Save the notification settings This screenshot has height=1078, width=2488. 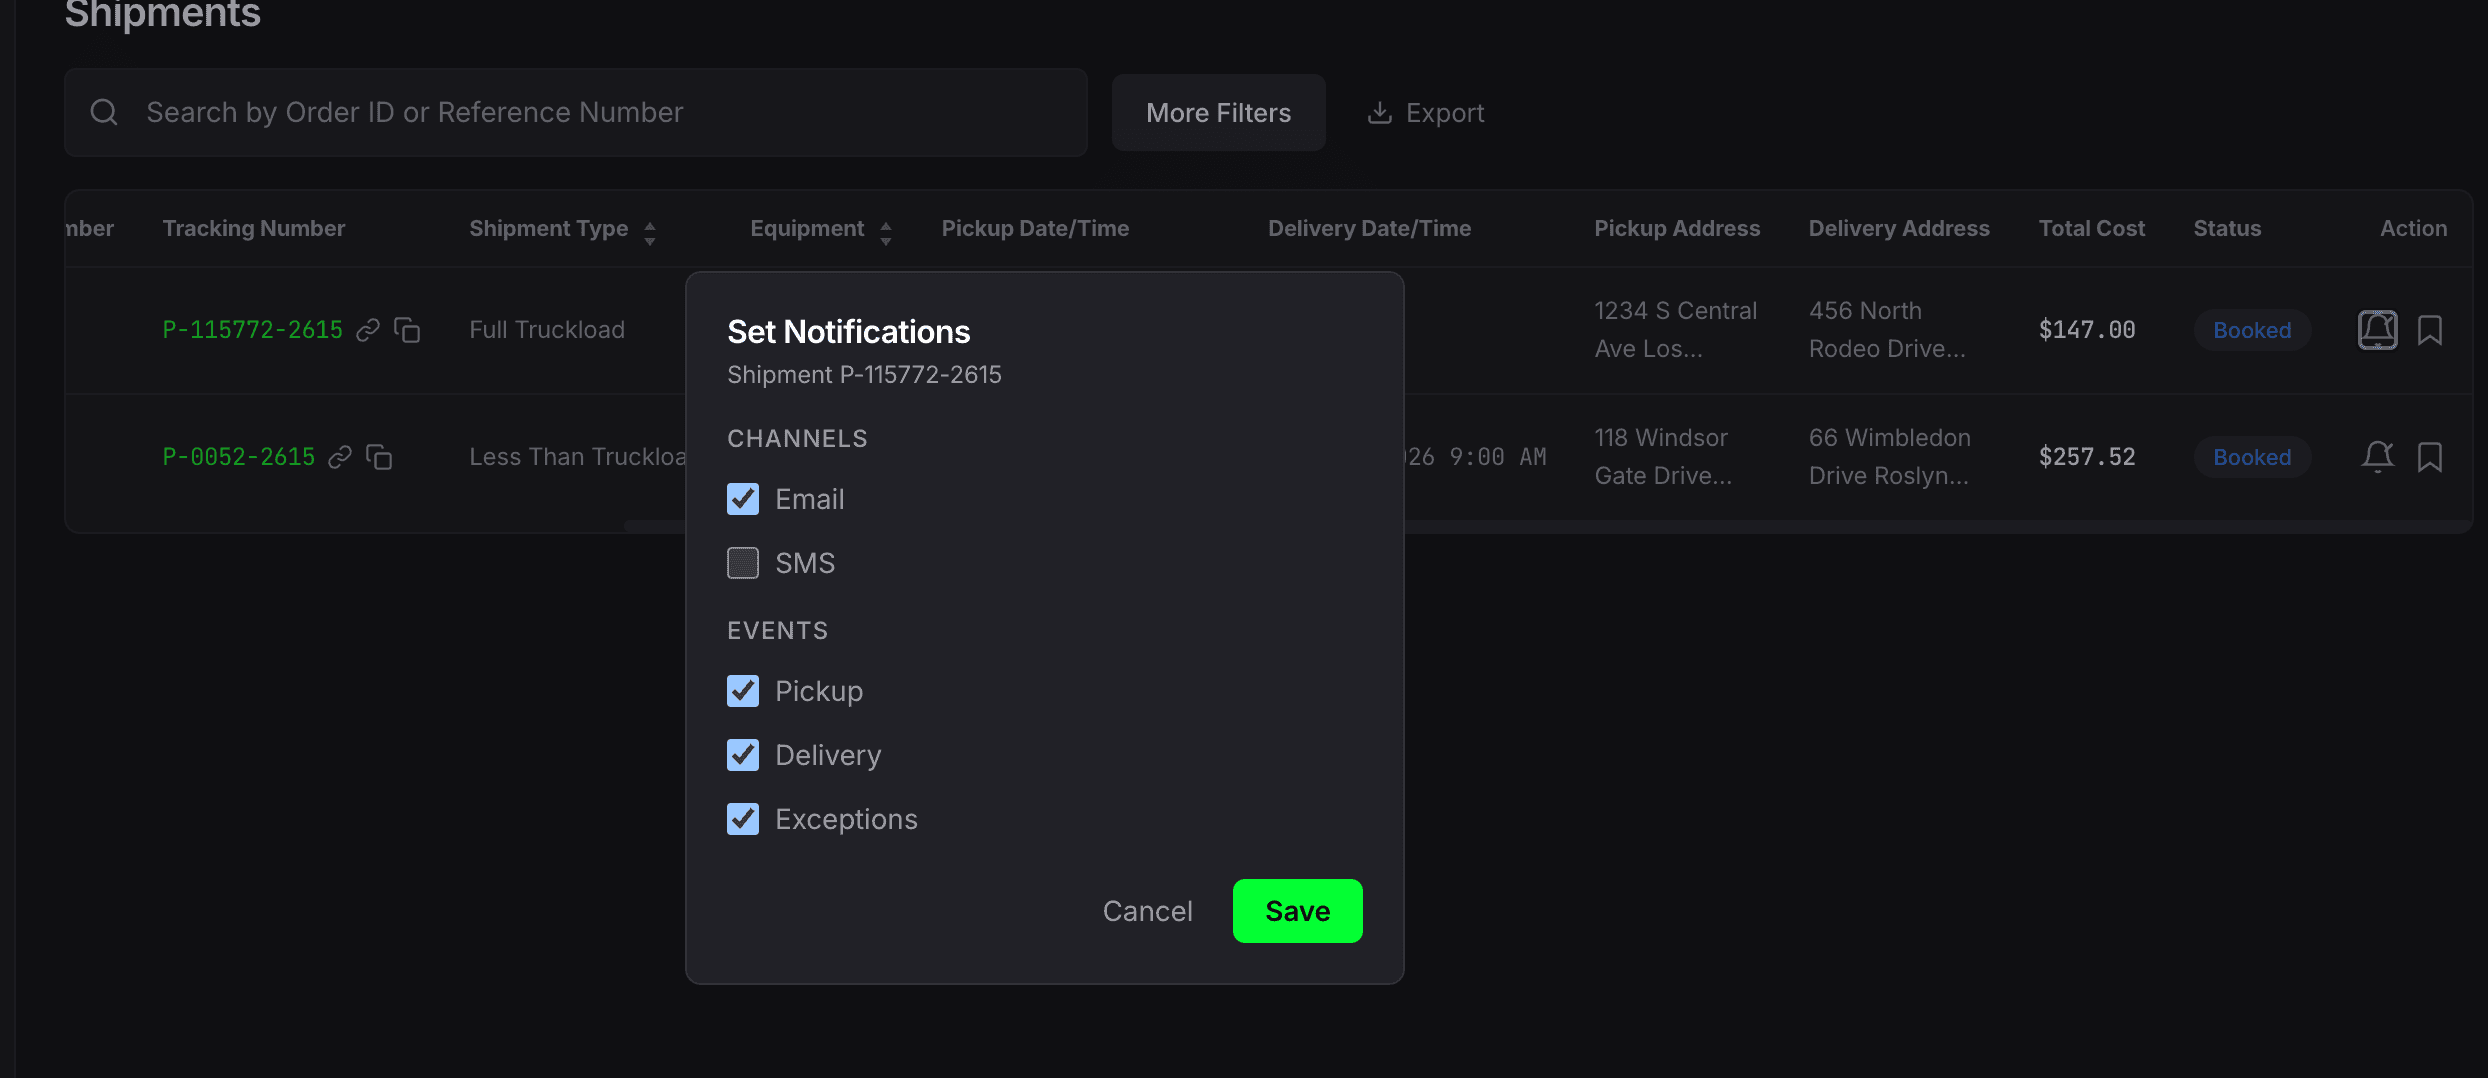point(1297,910)
